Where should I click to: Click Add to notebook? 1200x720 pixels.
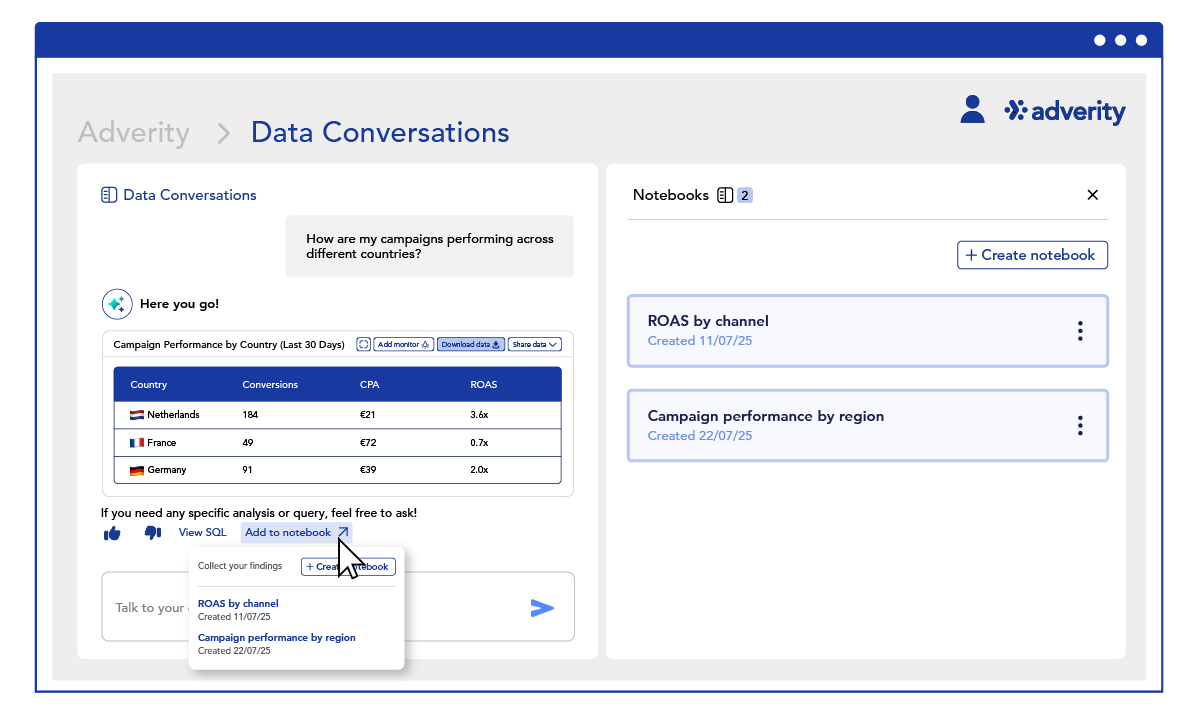pyautogui.click(x=289, y=532)
